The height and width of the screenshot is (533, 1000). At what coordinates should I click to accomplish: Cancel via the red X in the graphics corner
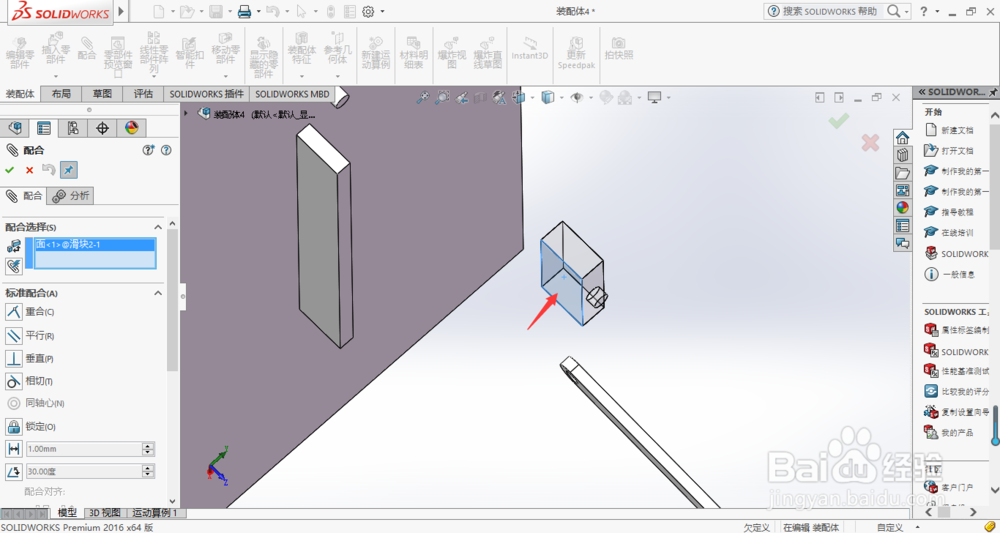(870, 142)
